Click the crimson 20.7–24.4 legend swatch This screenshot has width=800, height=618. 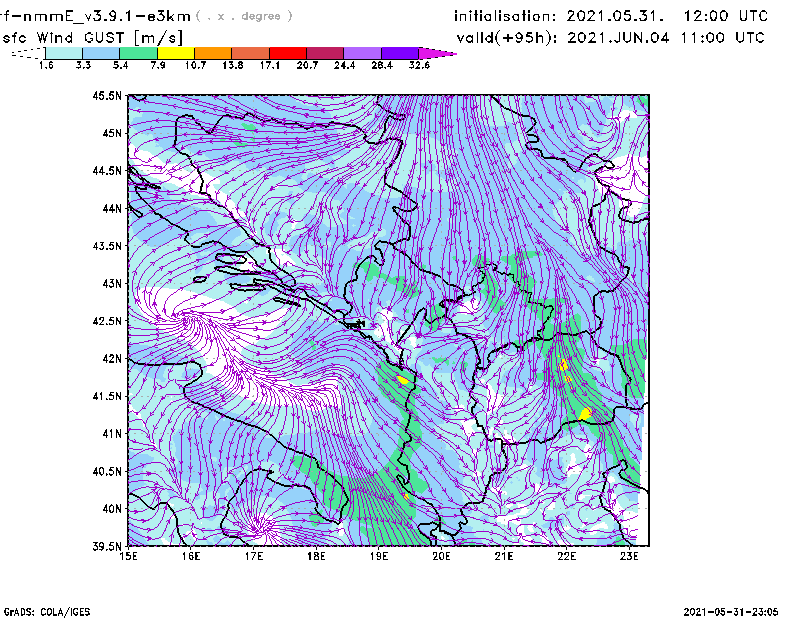tap(325, 53)
